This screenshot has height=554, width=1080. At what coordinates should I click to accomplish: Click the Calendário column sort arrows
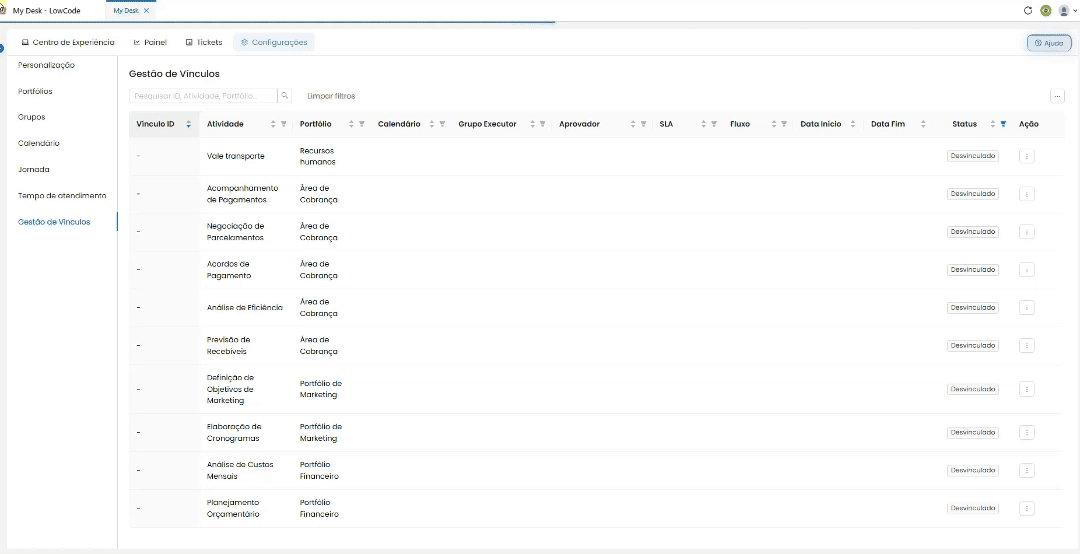coord(432,125)
